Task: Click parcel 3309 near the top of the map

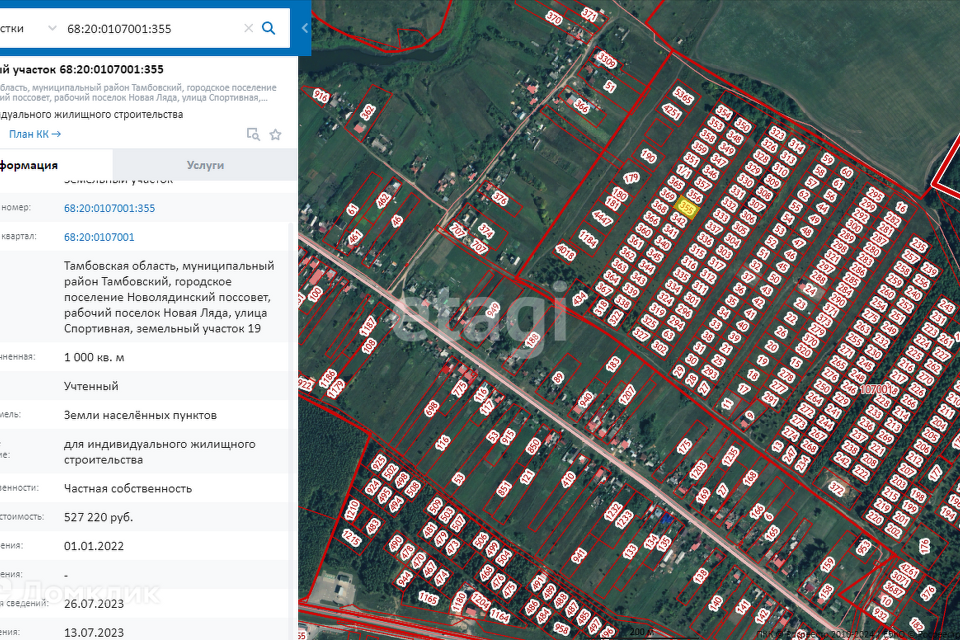Action: coord(606,61)
